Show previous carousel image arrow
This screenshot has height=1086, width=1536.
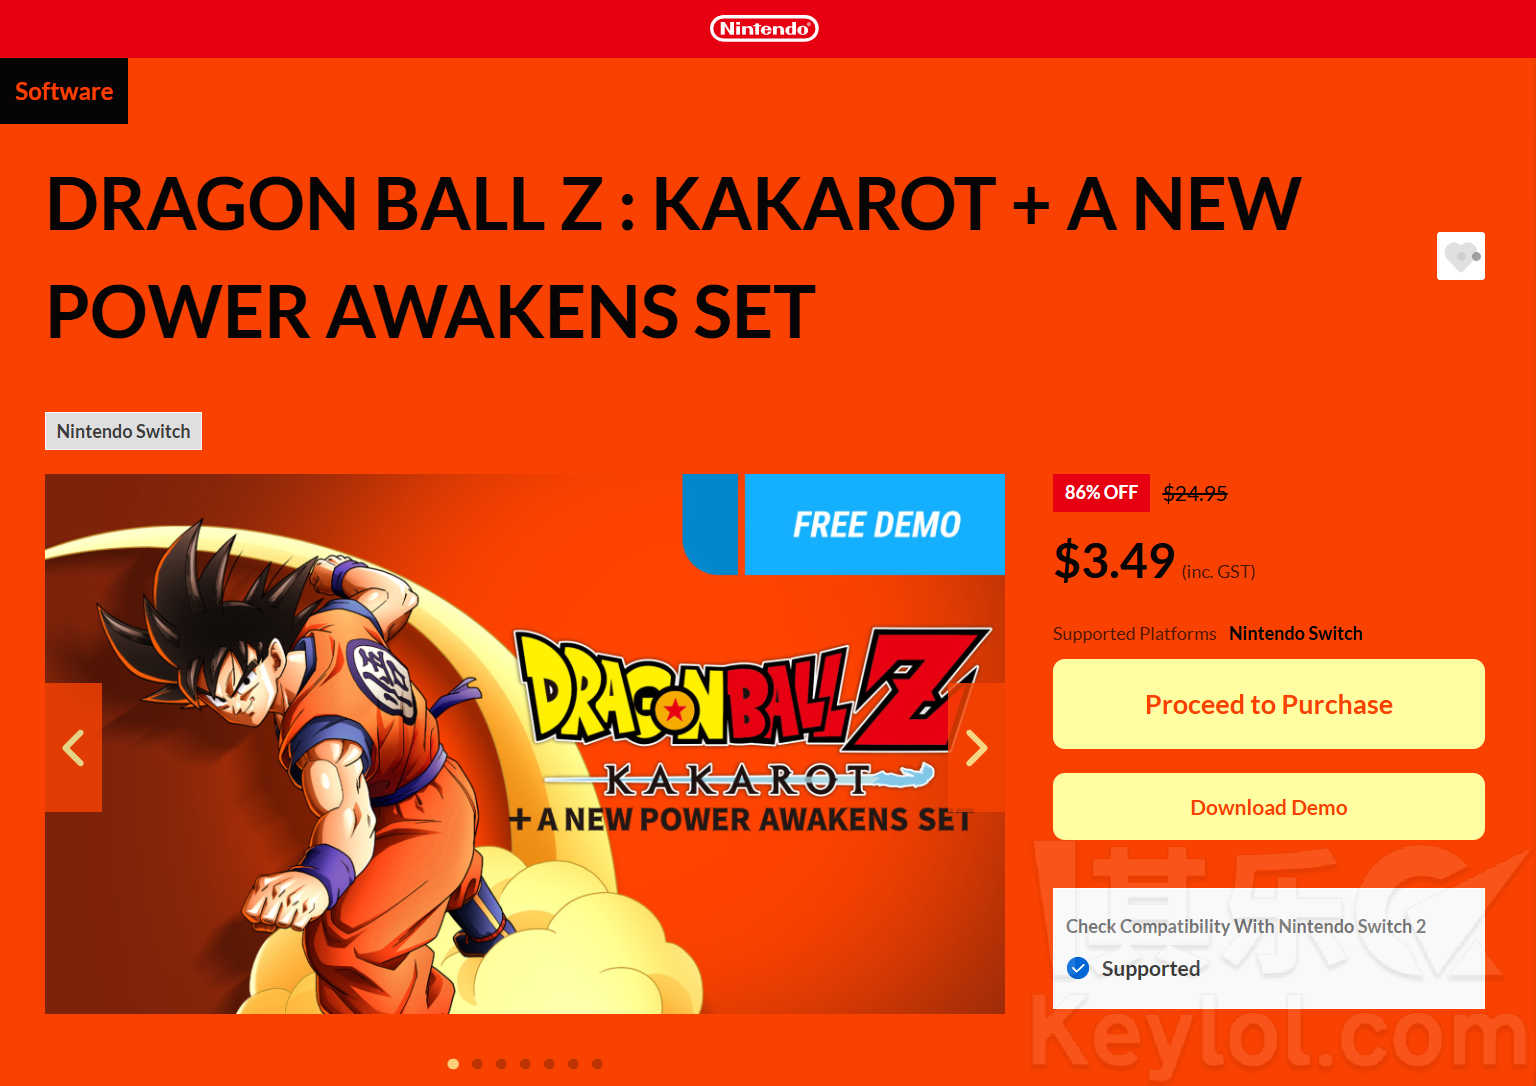click(x=73, y=747)
